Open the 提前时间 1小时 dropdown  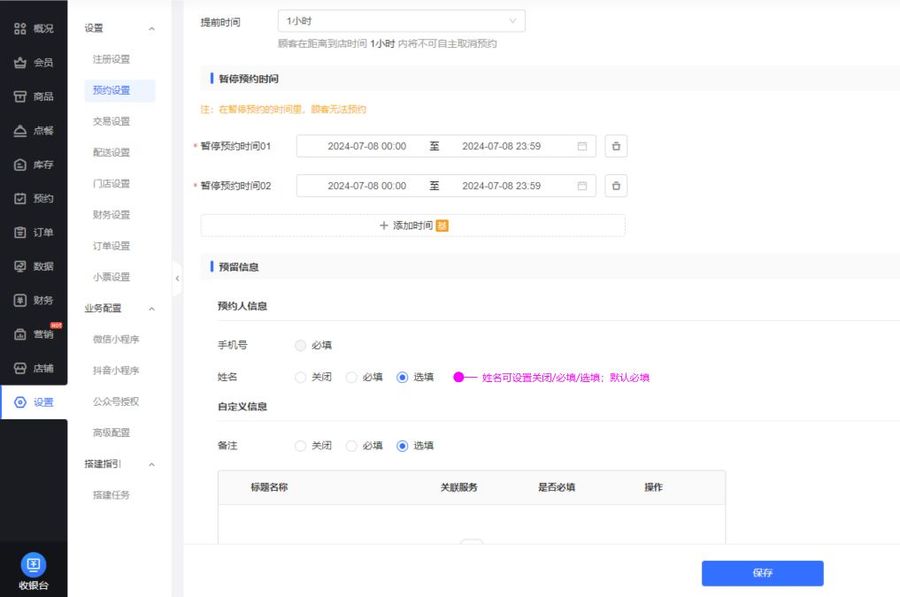(x=401, y=21)
